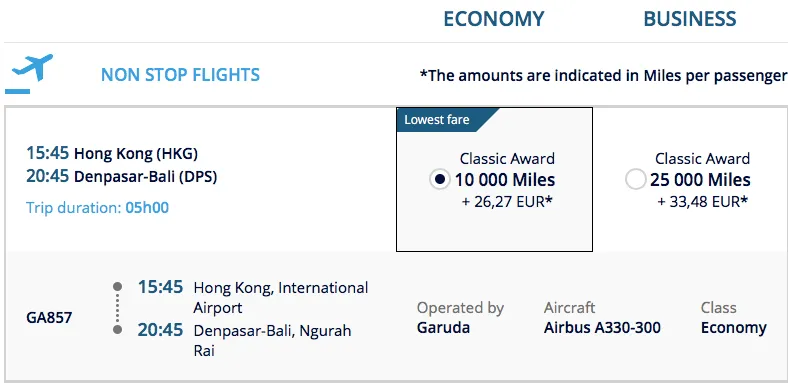Click the + 33,48 EUR fee text
788x387 pixels.
coord(703,202)
